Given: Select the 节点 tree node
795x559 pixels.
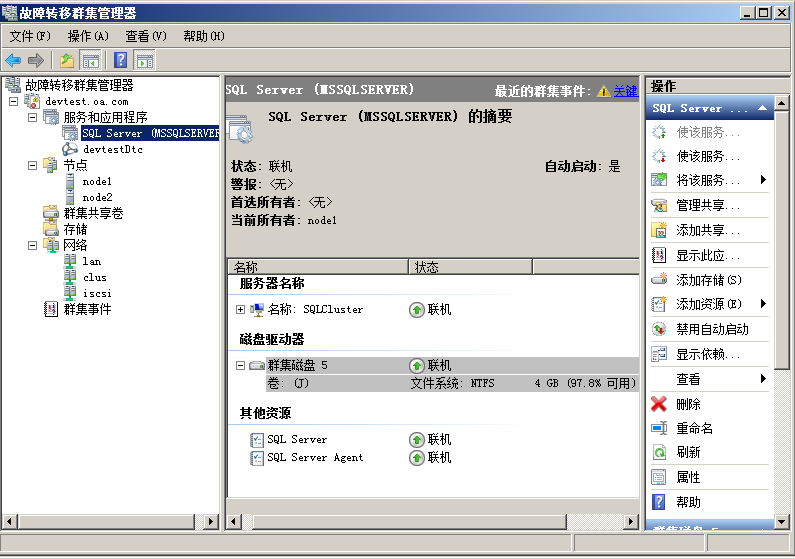Looking at the screenshot, I should (x=75, y=165).
